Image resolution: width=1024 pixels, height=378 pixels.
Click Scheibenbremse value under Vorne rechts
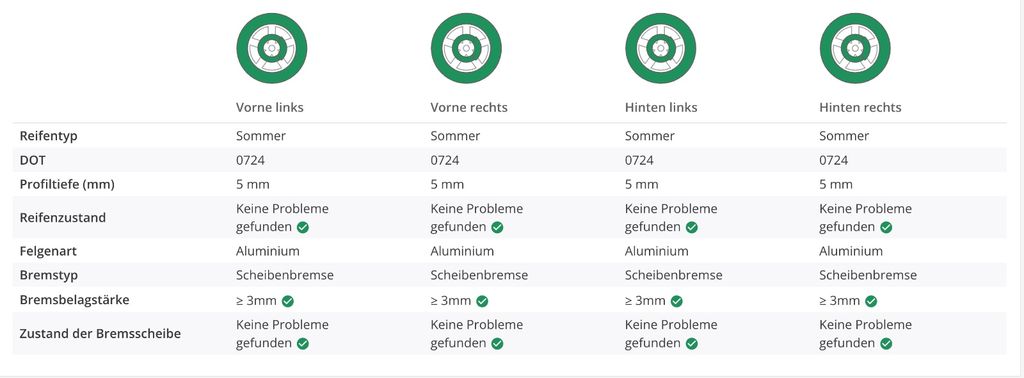click(x=479, y=275)
